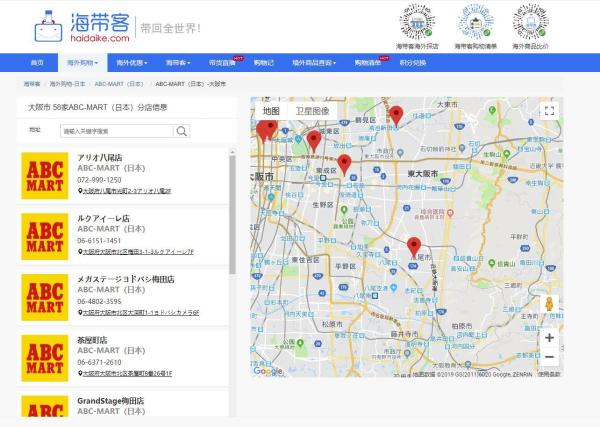The height and width of the screenshot is (427, 600).
Task: Click the 海外商品比价 QR code
Action: point(530,22)
